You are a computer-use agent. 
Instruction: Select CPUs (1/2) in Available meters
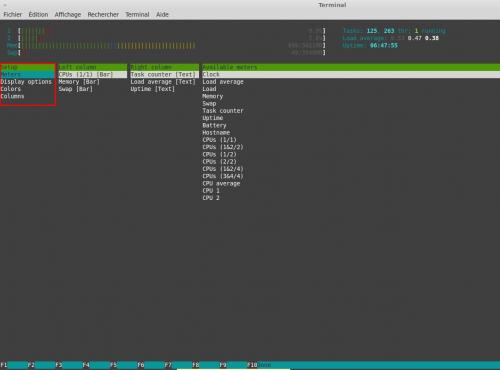[219, 155]
